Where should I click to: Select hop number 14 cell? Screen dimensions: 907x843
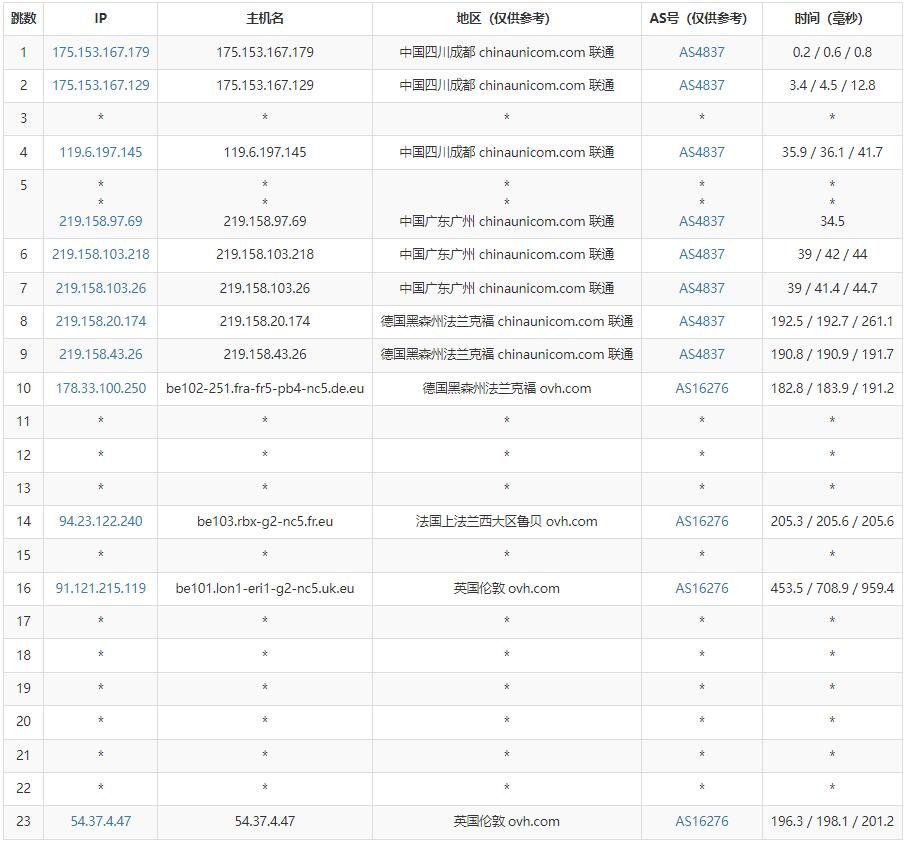(24, 521)
